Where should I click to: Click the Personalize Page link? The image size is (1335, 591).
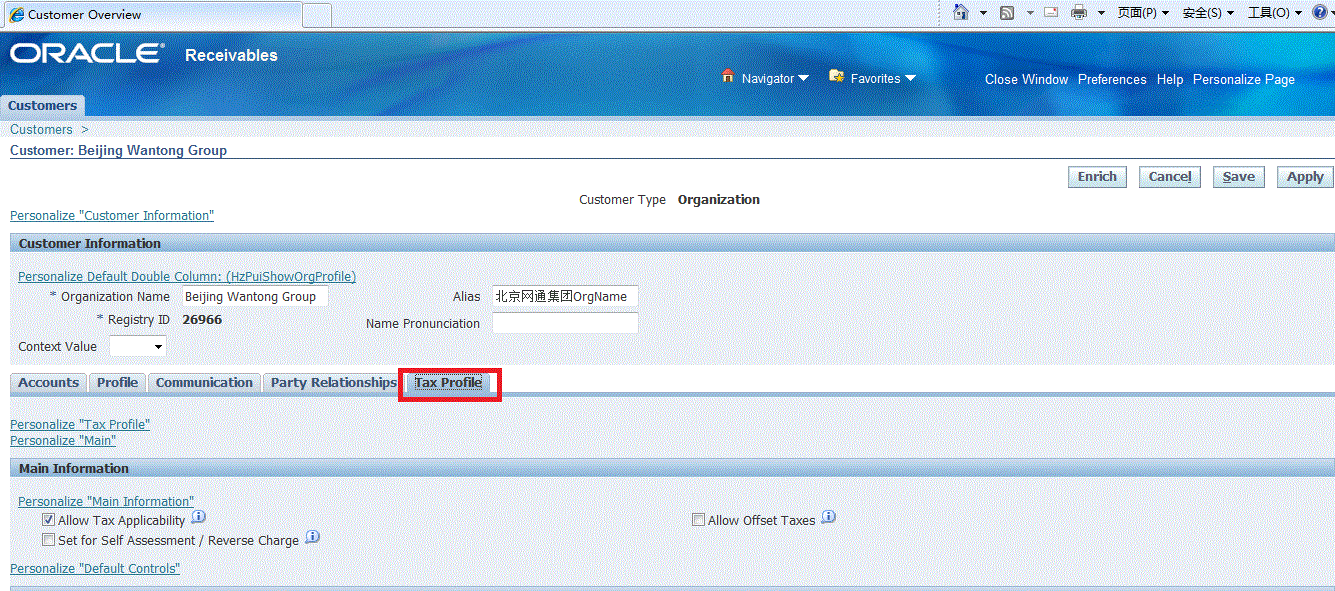(1244, 79)
